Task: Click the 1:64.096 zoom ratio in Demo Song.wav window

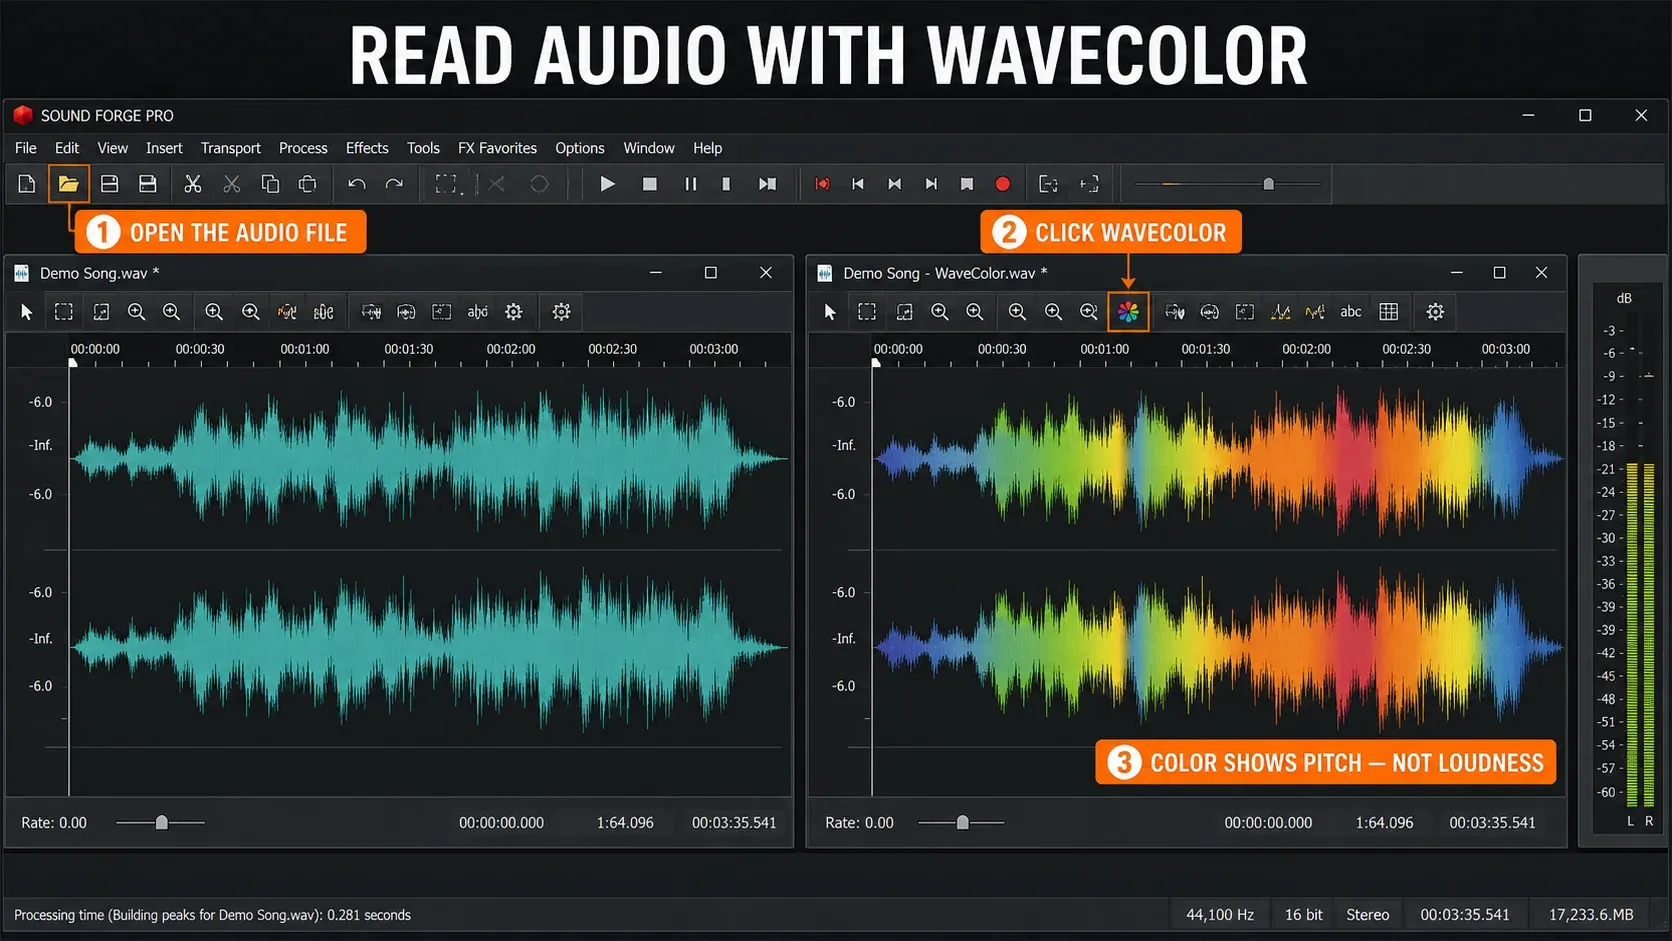Action: click(625, 822)
